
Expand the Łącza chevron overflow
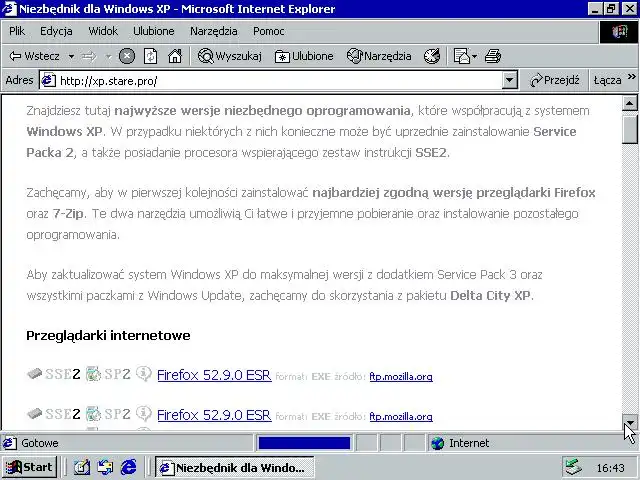[632, 77]
